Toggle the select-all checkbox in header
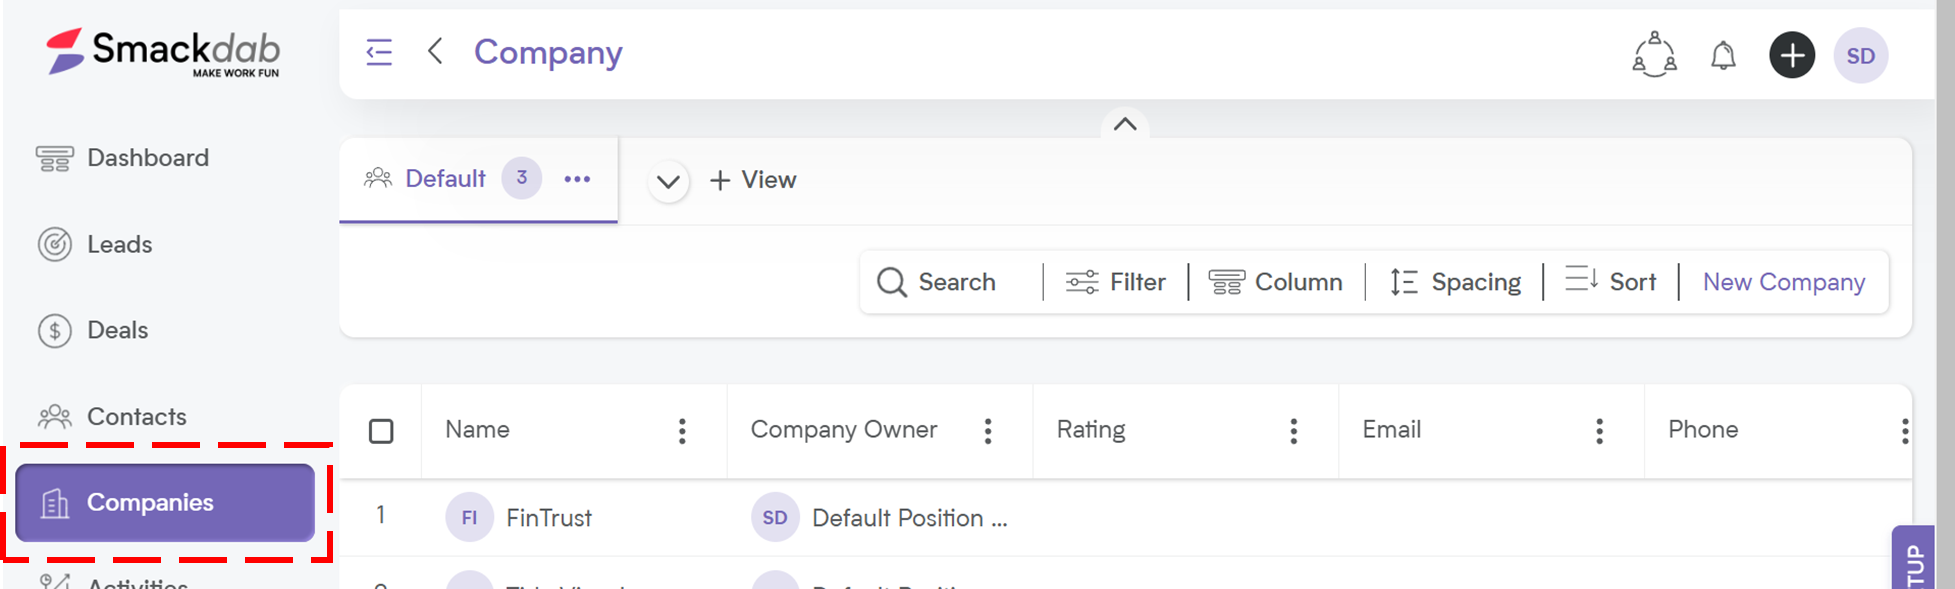 tap(381, 431)
